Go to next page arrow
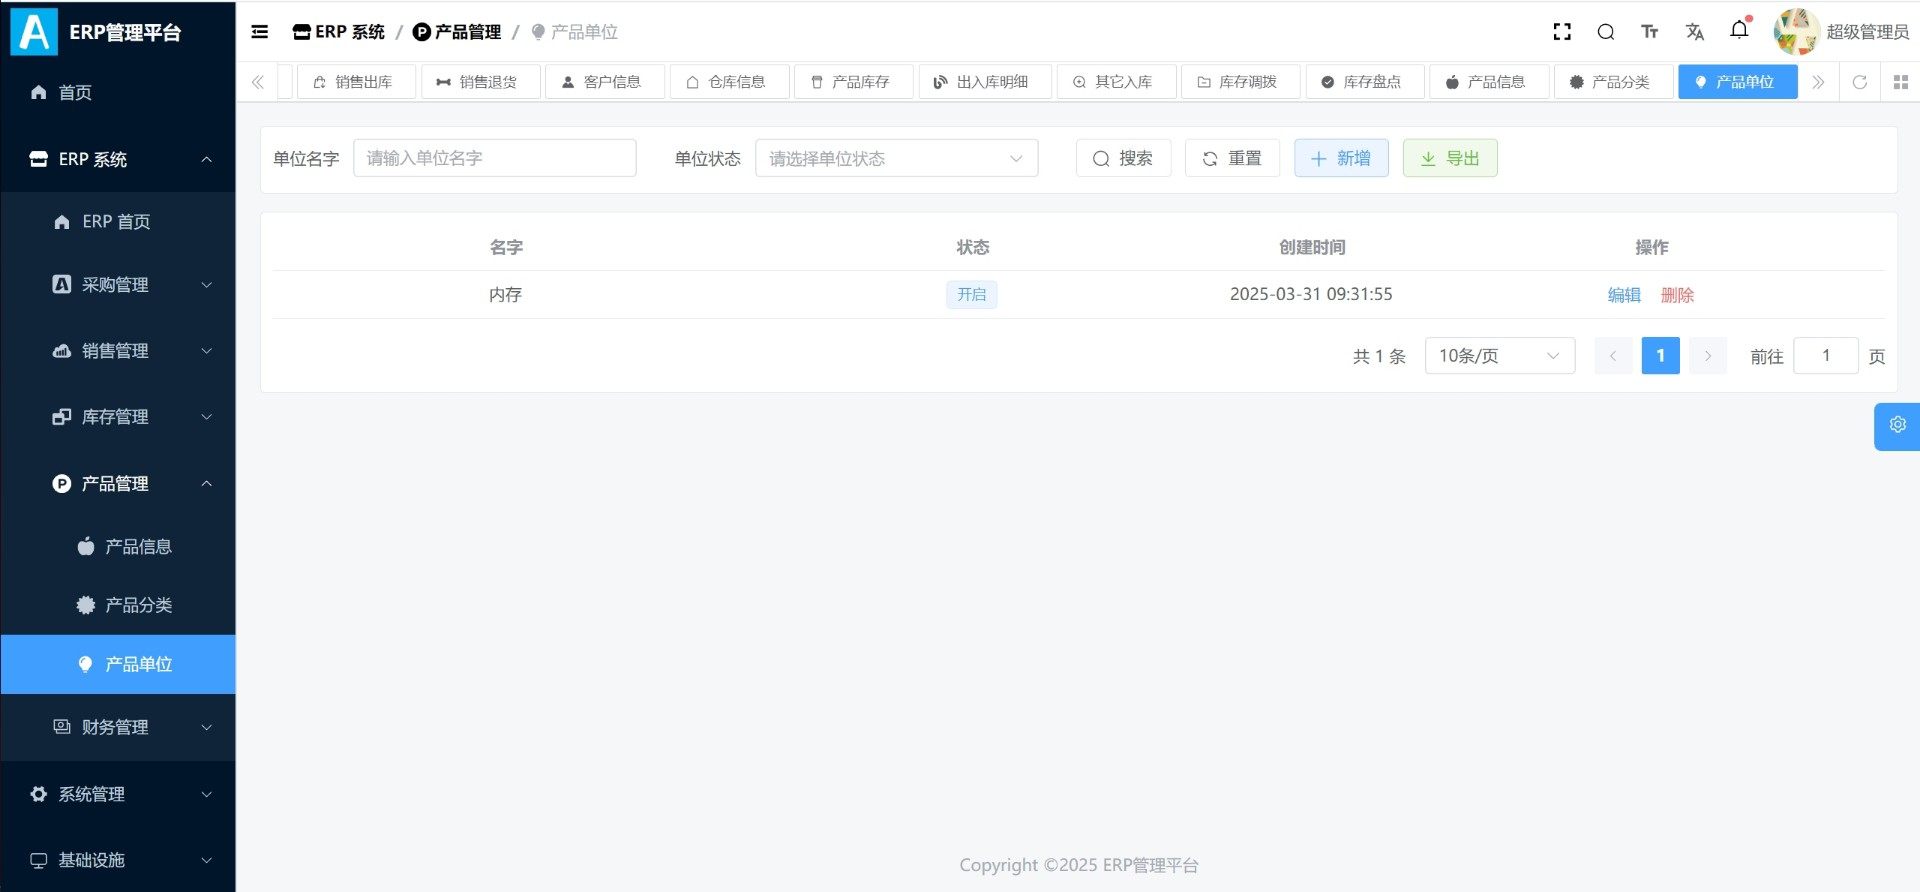Viewport: 1920px width, 892px height. (x=1708, y=356)
